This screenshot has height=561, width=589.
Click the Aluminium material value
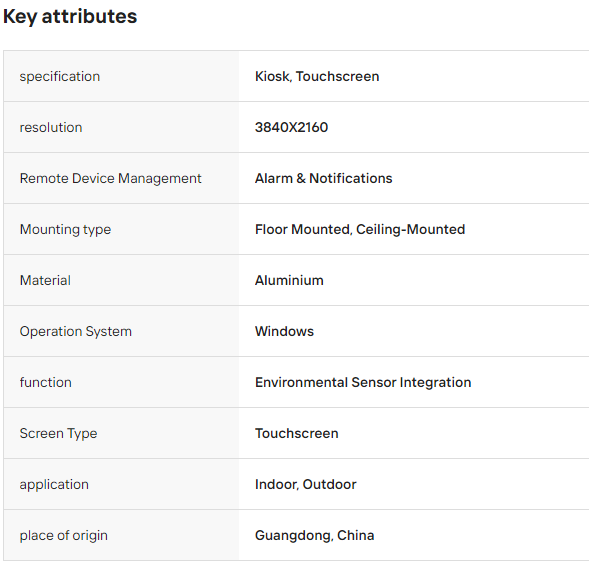tap(289, 280)
